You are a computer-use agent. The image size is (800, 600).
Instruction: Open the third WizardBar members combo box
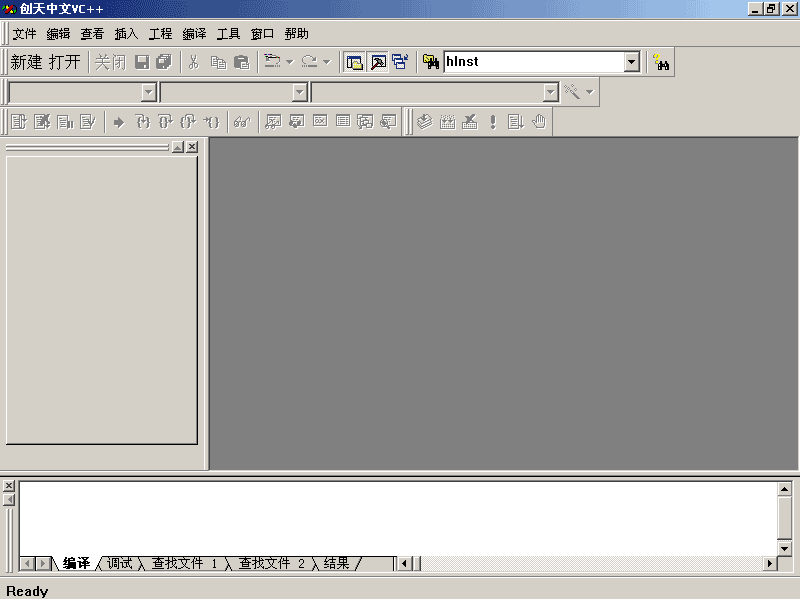435,92
